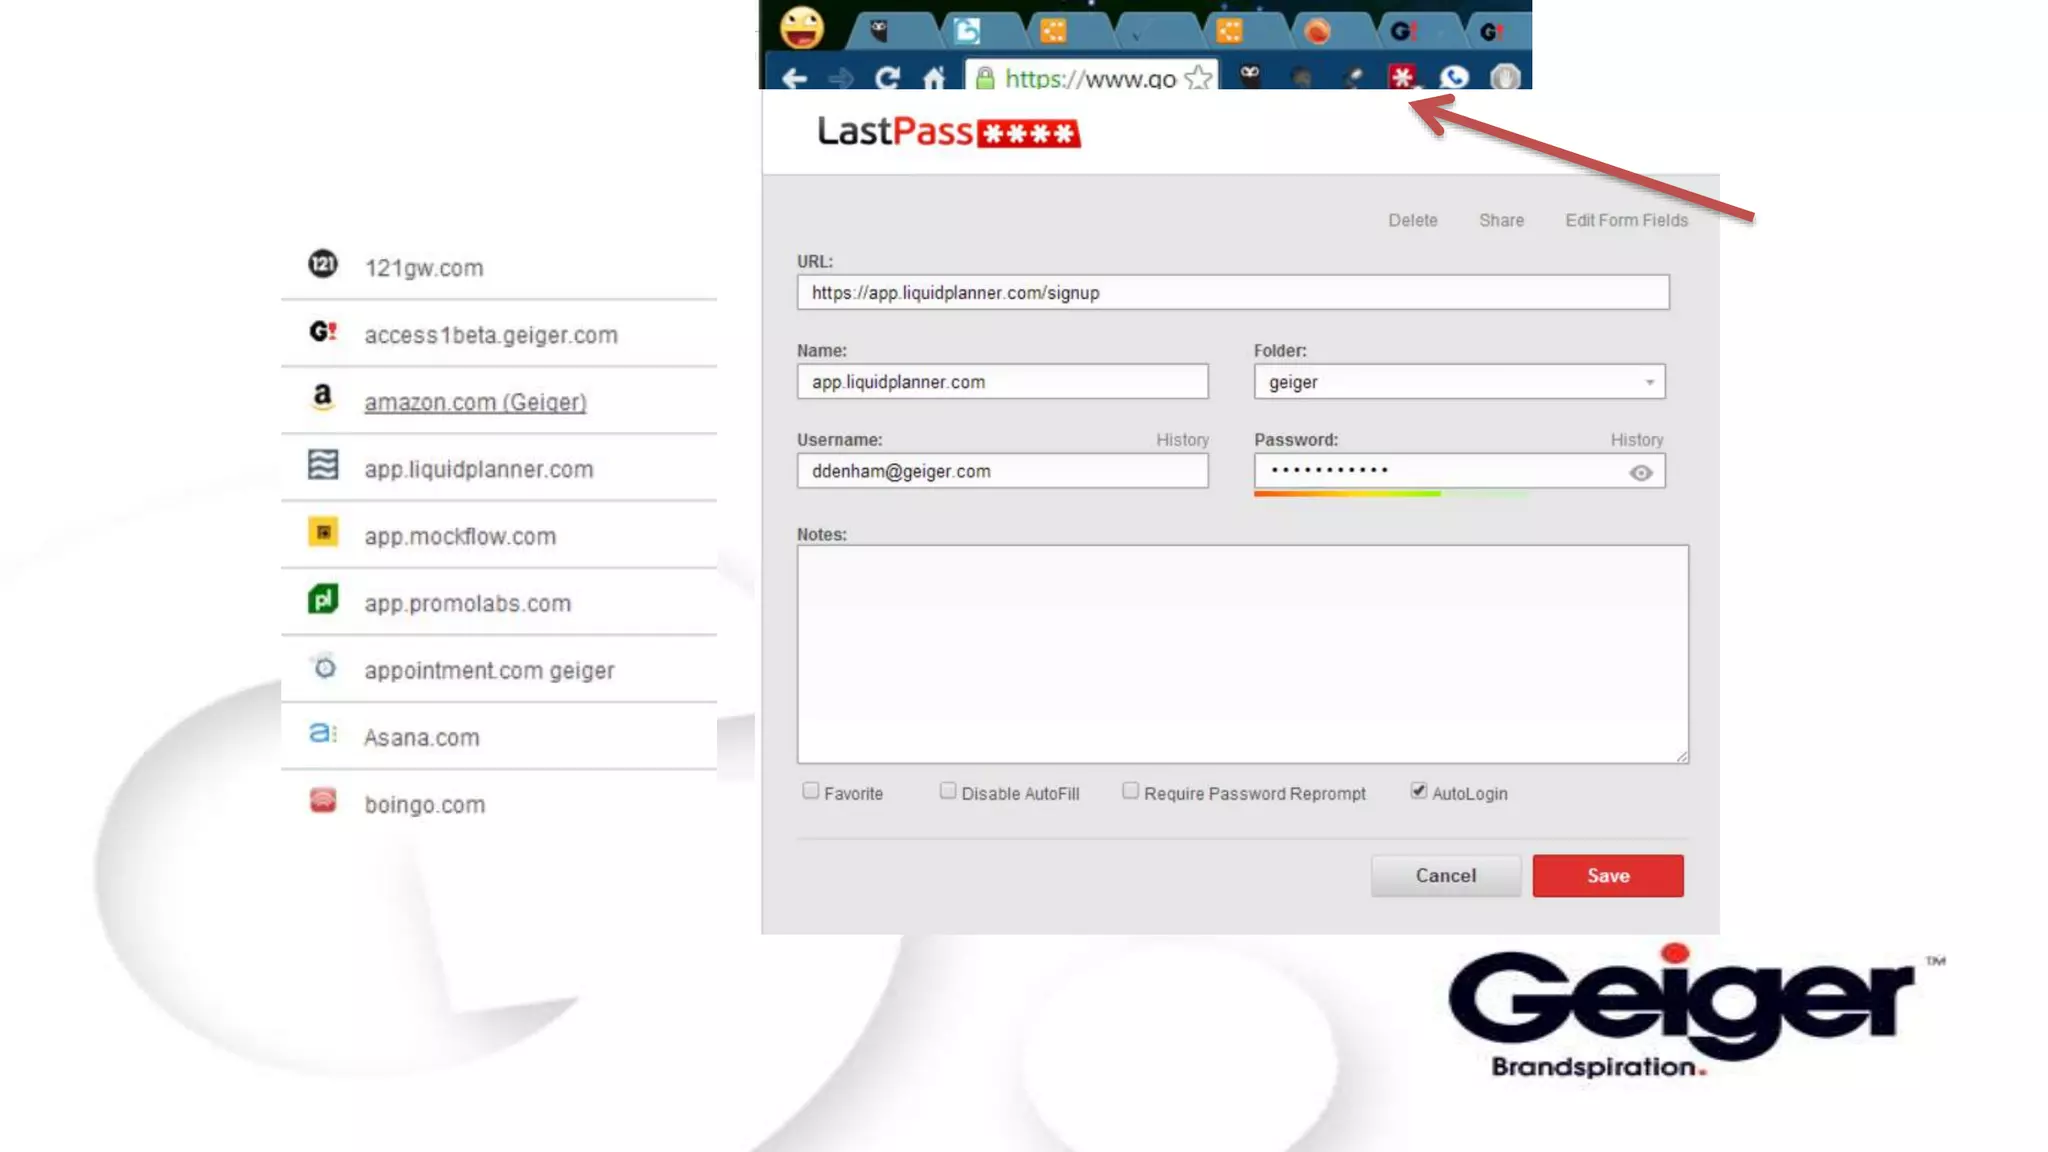
Task: Show the password with the eye icon
Action: [x=1640, y=473]
